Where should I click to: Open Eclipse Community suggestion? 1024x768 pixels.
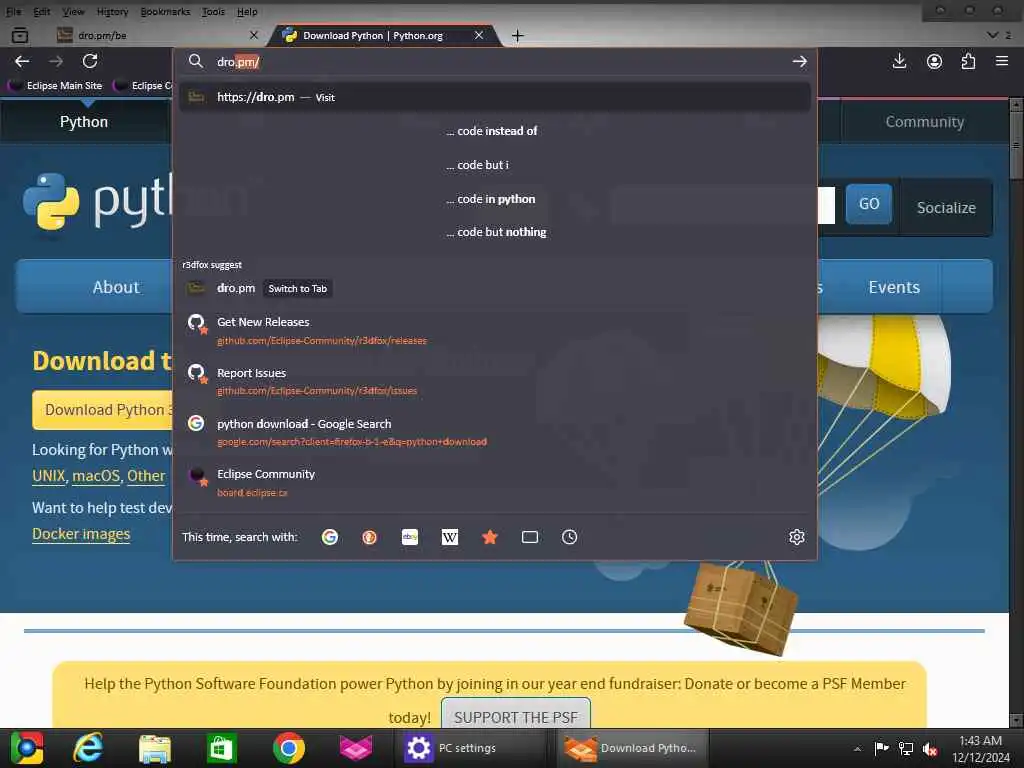tap(495, 483)
